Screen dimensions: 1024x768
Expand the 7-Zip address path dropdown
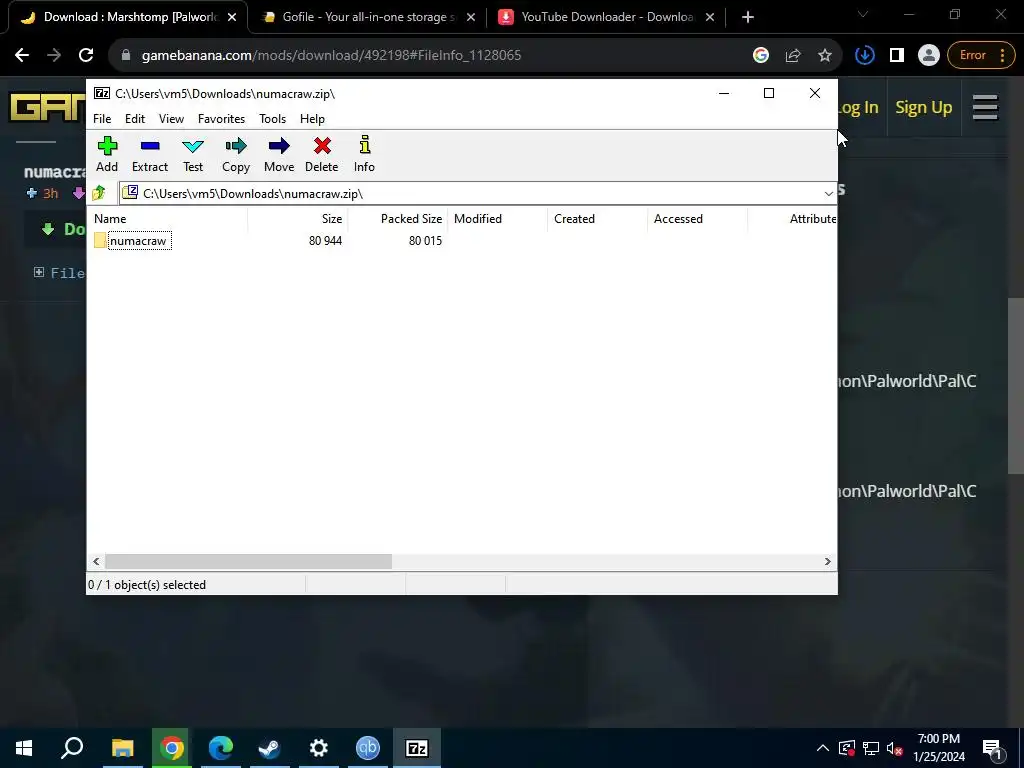[828, 193]
